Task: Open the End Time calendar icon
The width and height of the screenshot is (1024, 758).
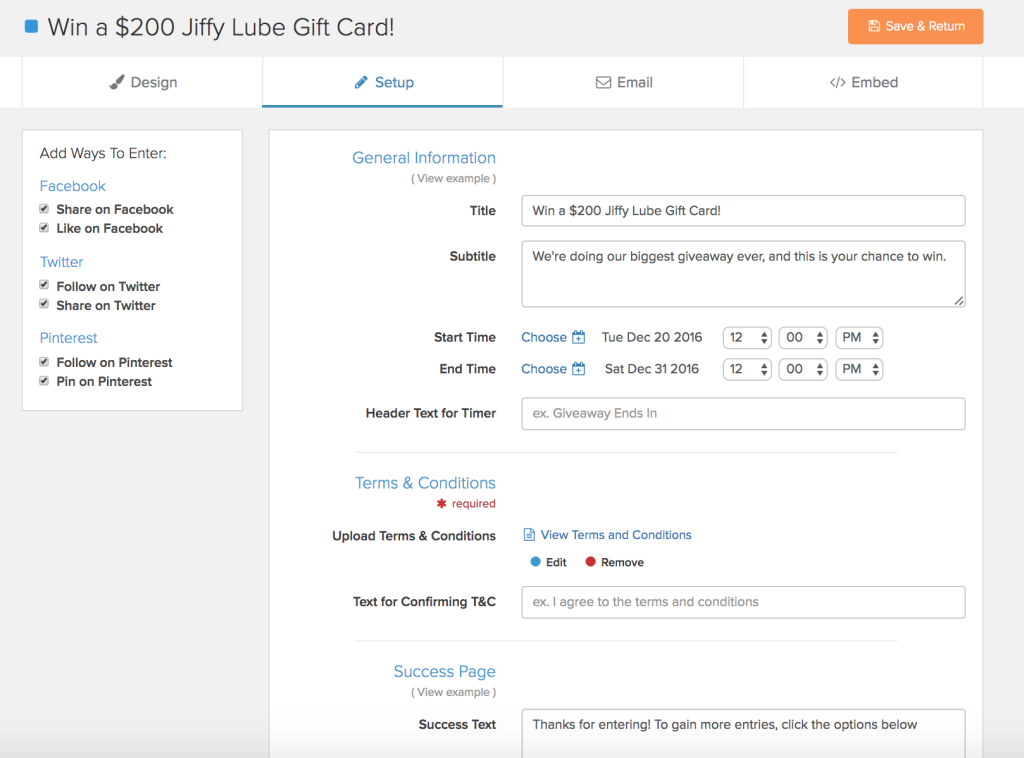Action: [579, 368]
